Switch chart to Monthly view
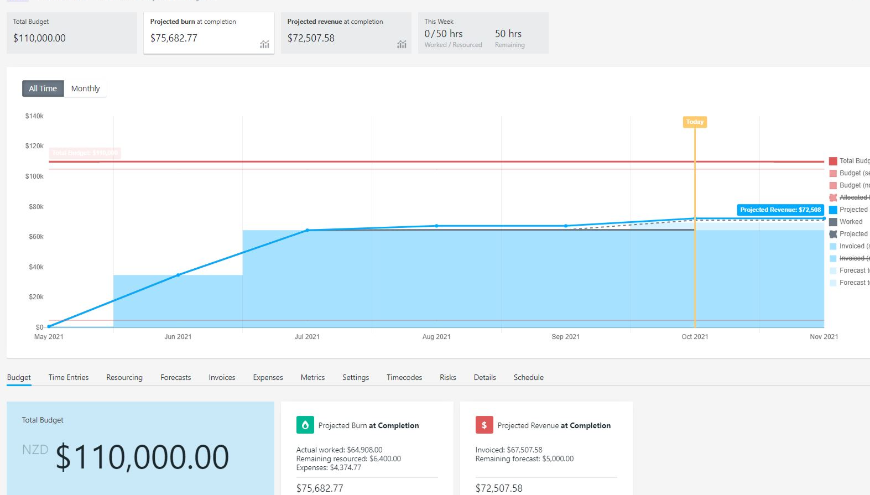Image resolution: width=870 pixels, height=495 pixels. [x=85, y=89]
